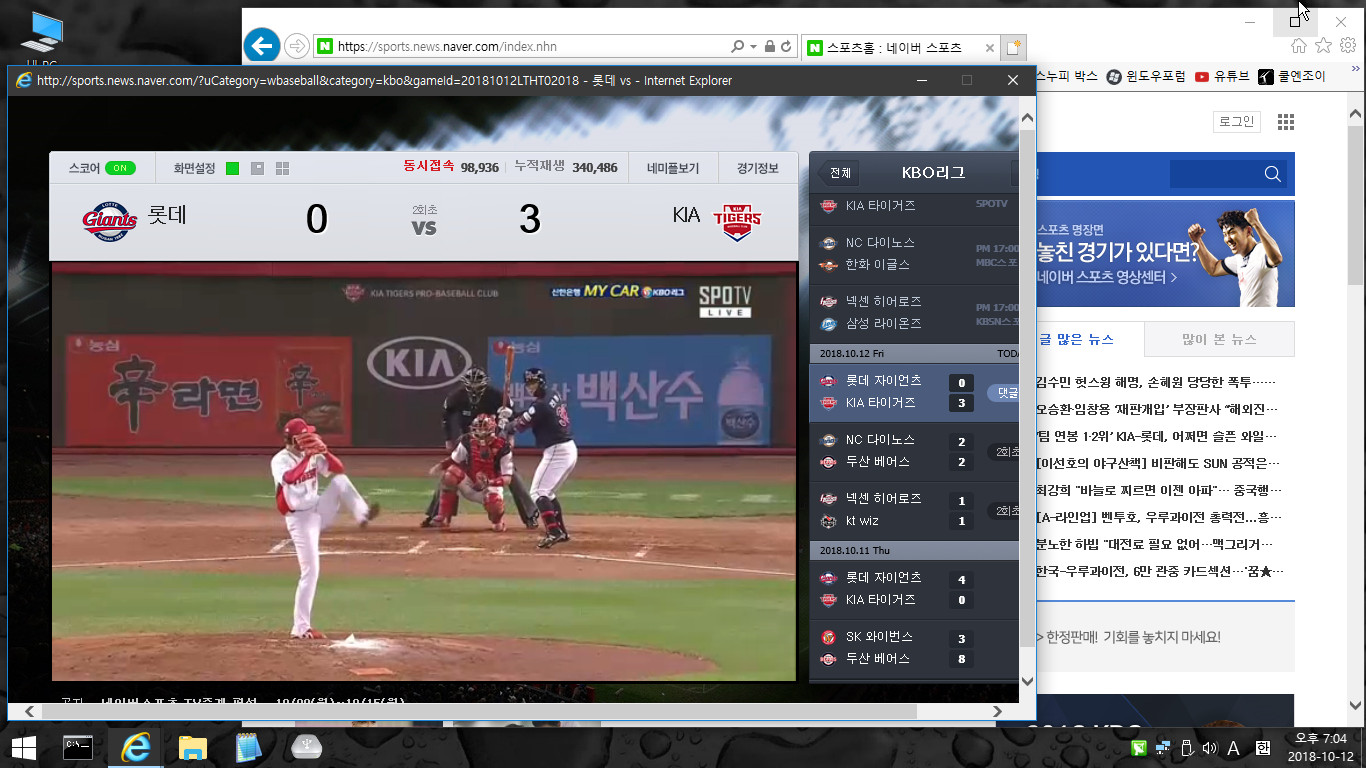Toggle the 한 Korean IME indicator
1366x768 pixels.
[1262, 748]
